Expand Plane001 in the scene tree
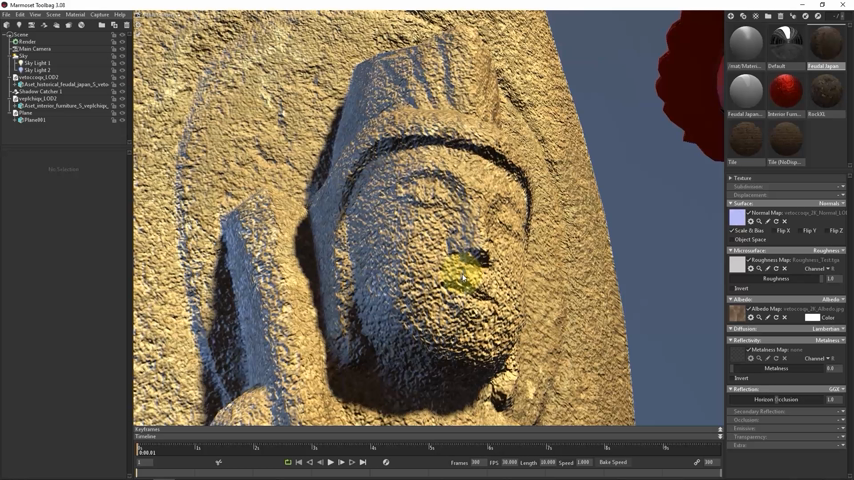854x480 pixels. click(15, 120)
